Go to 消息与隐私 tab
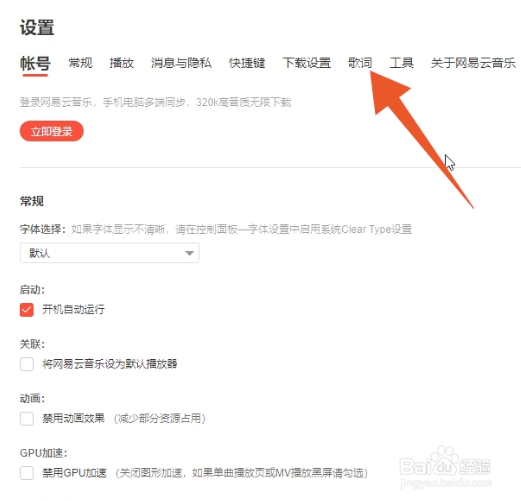Image resolution: width=521 pixels, height=501 pixels. coord(181,63)
